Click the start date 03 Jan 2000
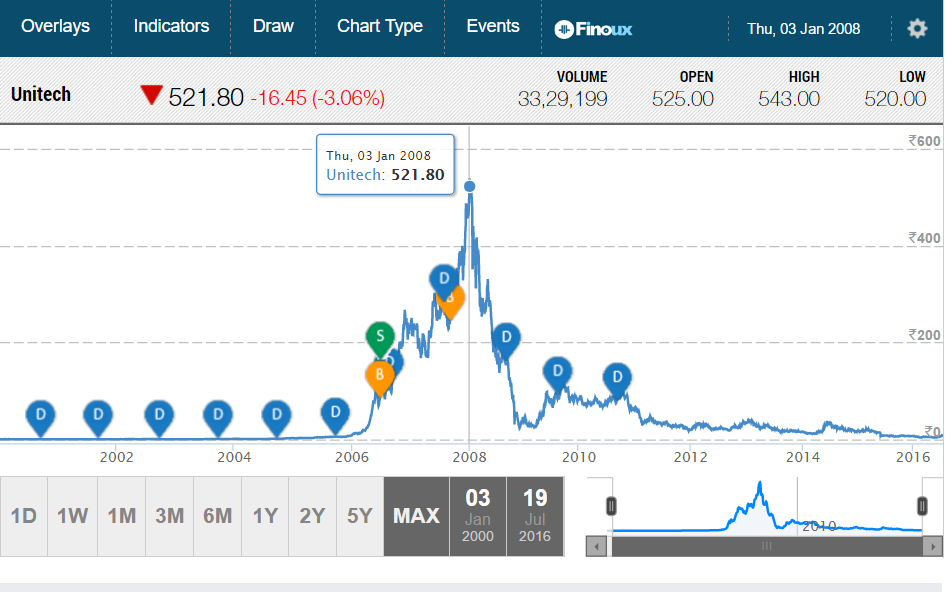This screenshot has width=946, height=592. (478, 516)
